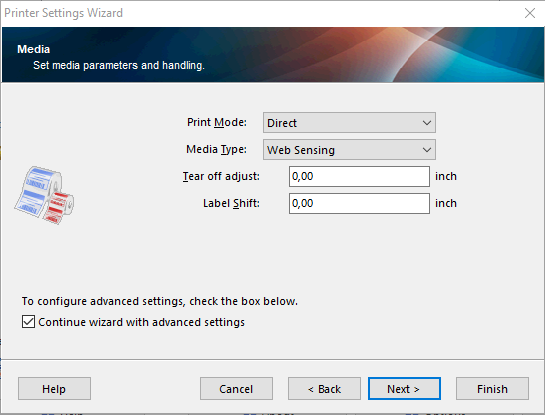Click the label rolls media icon

(x=44, y=195)
